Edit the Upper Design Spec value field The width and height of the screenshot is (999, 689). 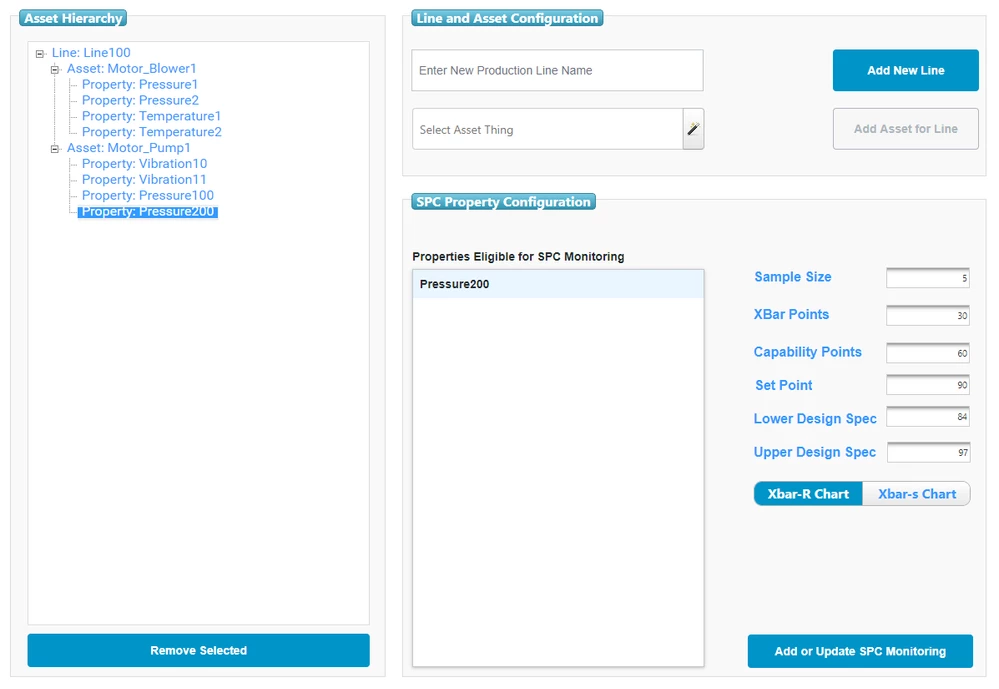point(928,453)
